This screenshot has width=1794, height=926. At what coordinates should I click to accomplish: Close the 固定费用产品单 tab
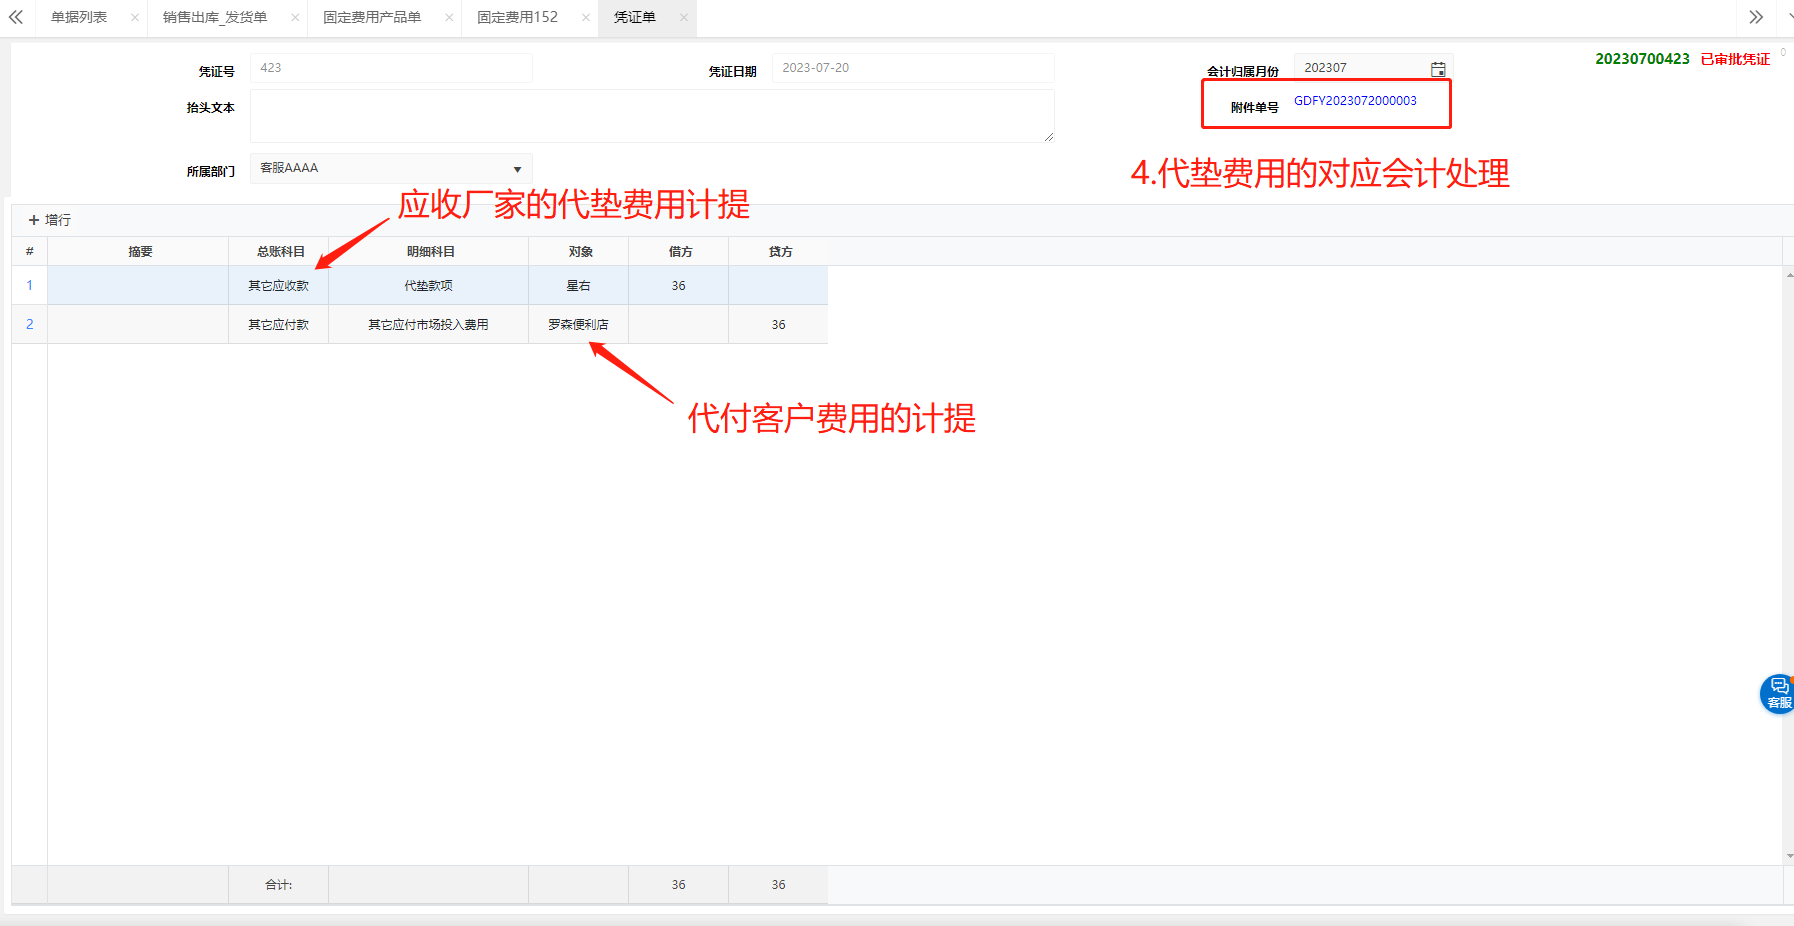point(449,18)
